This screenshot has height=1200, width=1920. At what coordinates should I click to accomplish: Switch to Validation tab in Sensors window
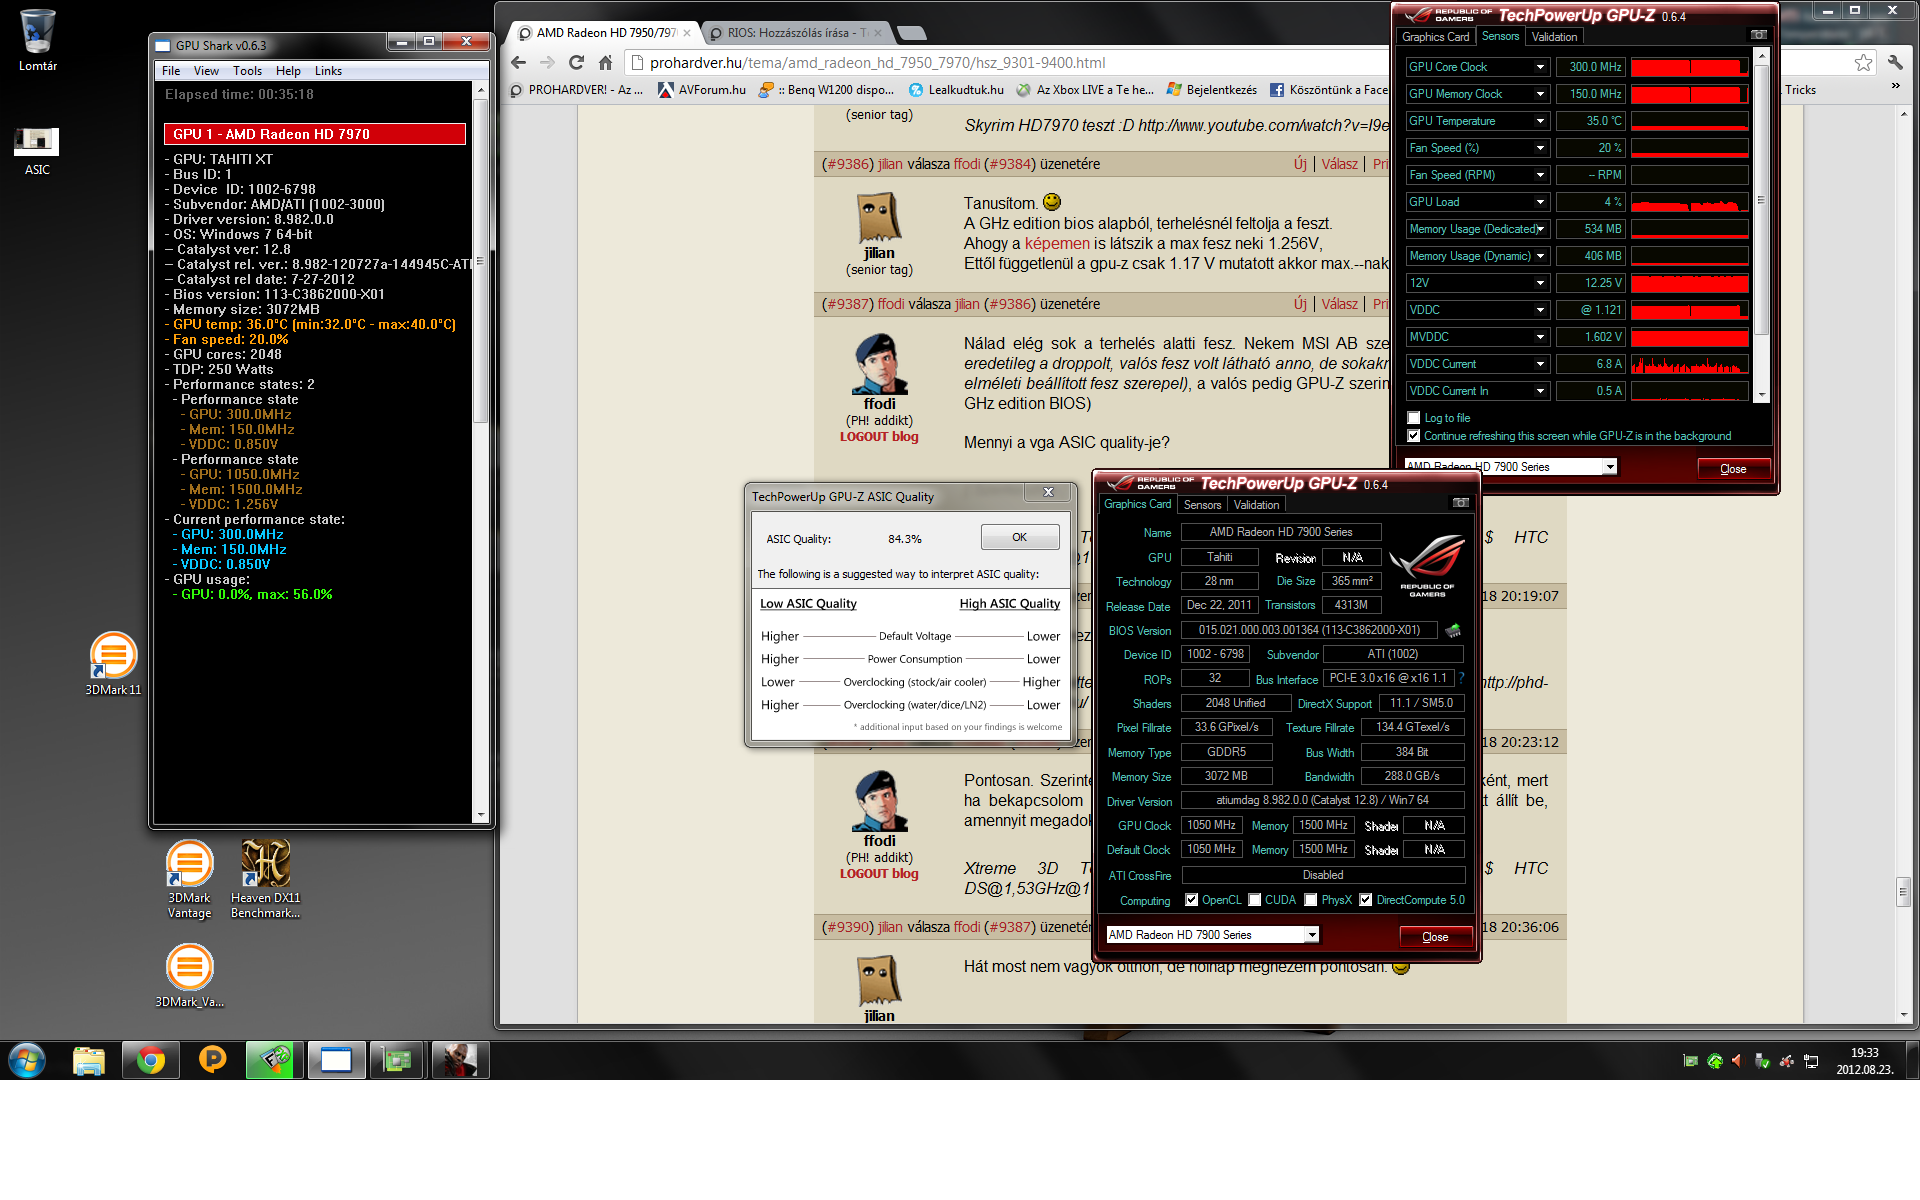[1554, 37]
